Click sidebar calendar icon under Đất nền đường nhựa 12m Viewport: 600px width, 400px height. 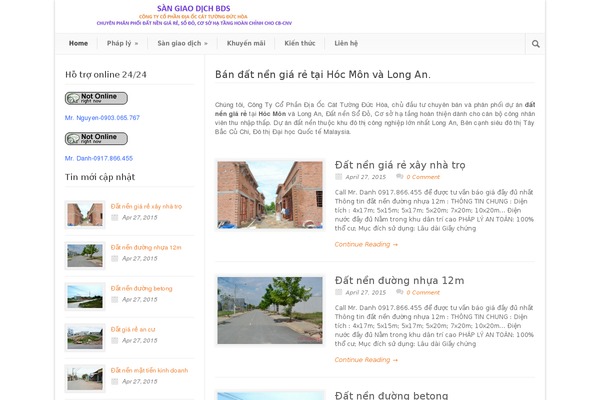tap(114, 258)
